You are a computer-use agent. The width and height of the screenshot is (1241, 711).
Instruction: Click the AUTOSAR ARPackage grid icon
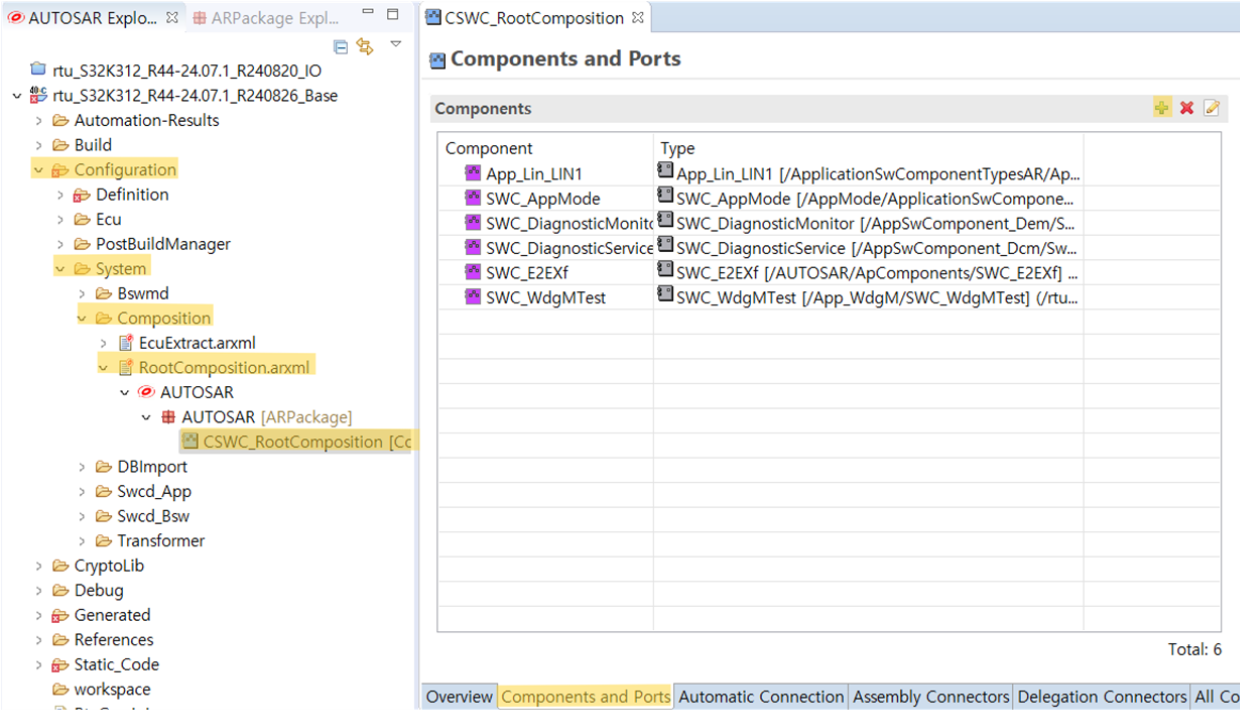click(x=169, y=417)
